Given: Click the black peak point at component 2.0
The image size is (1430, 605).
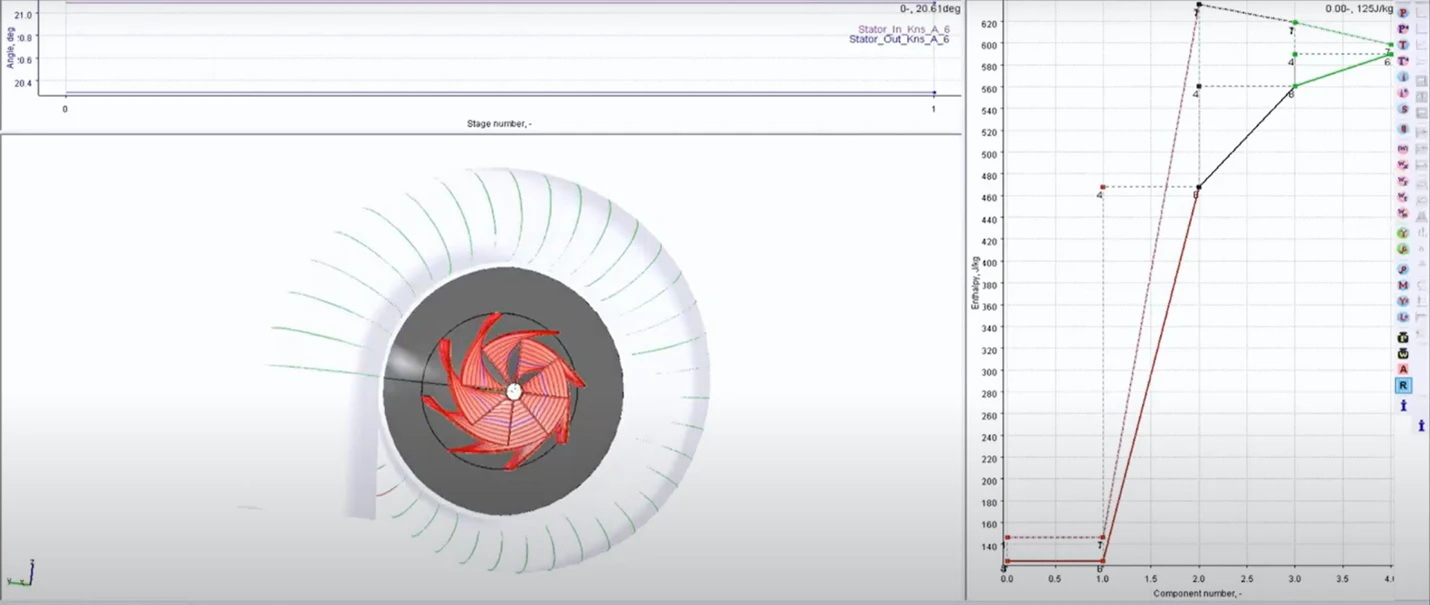Looking at the screenshot, I should pos(1199,5).
